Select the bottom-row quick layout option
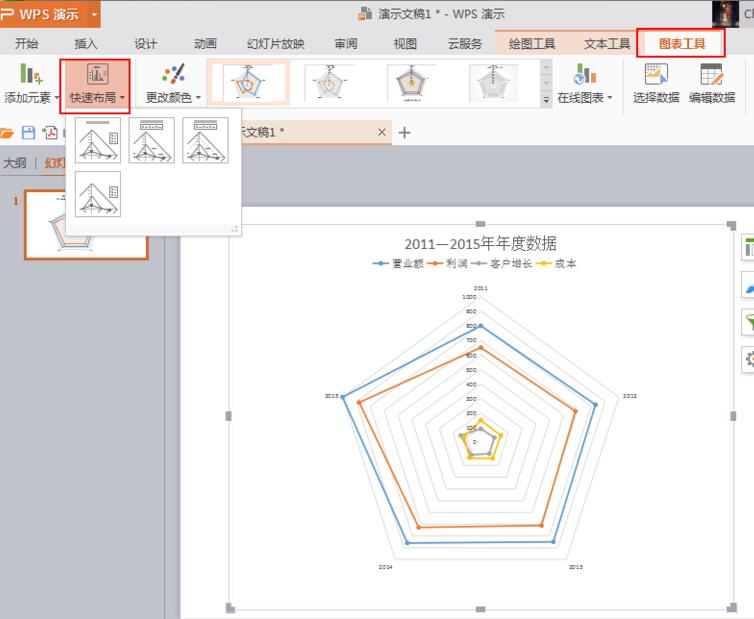This screenshot has width=754, height=619. [x=98, y=194]
